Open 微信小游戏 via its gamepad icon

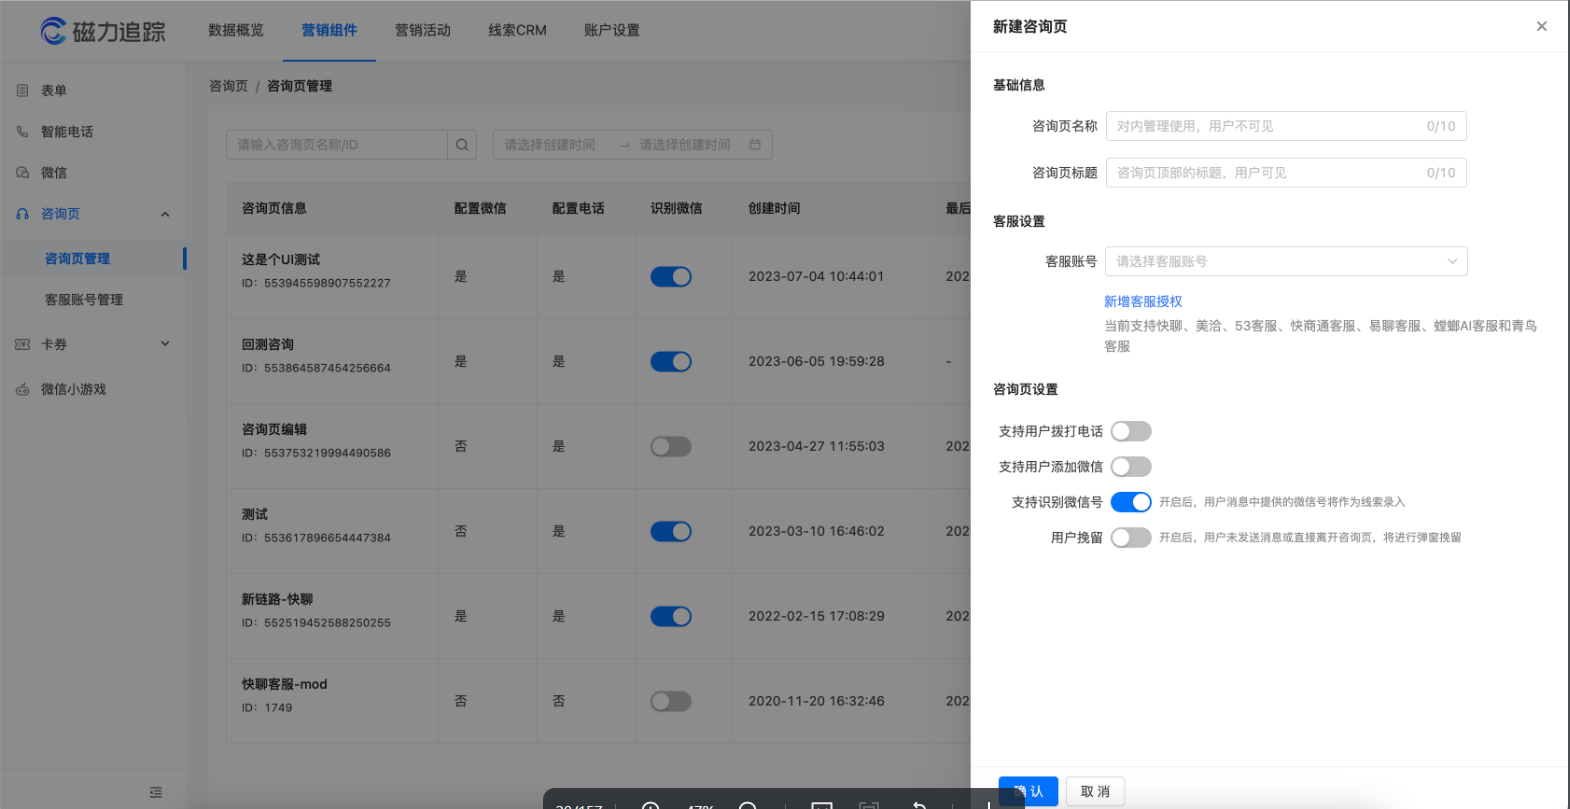coord(23,389)
